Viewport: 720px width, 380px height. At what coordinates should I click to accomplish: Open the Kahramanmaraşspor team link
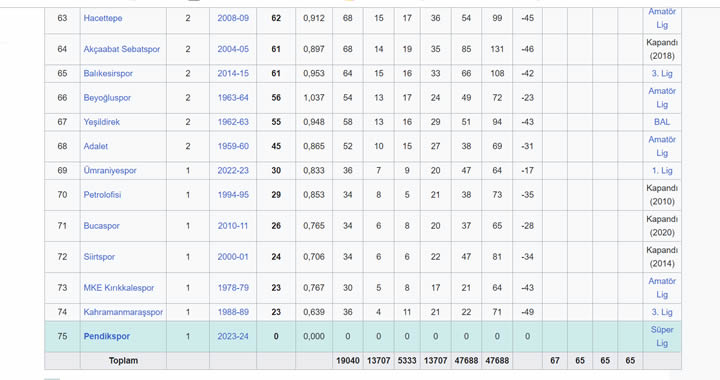click(123, 312)
